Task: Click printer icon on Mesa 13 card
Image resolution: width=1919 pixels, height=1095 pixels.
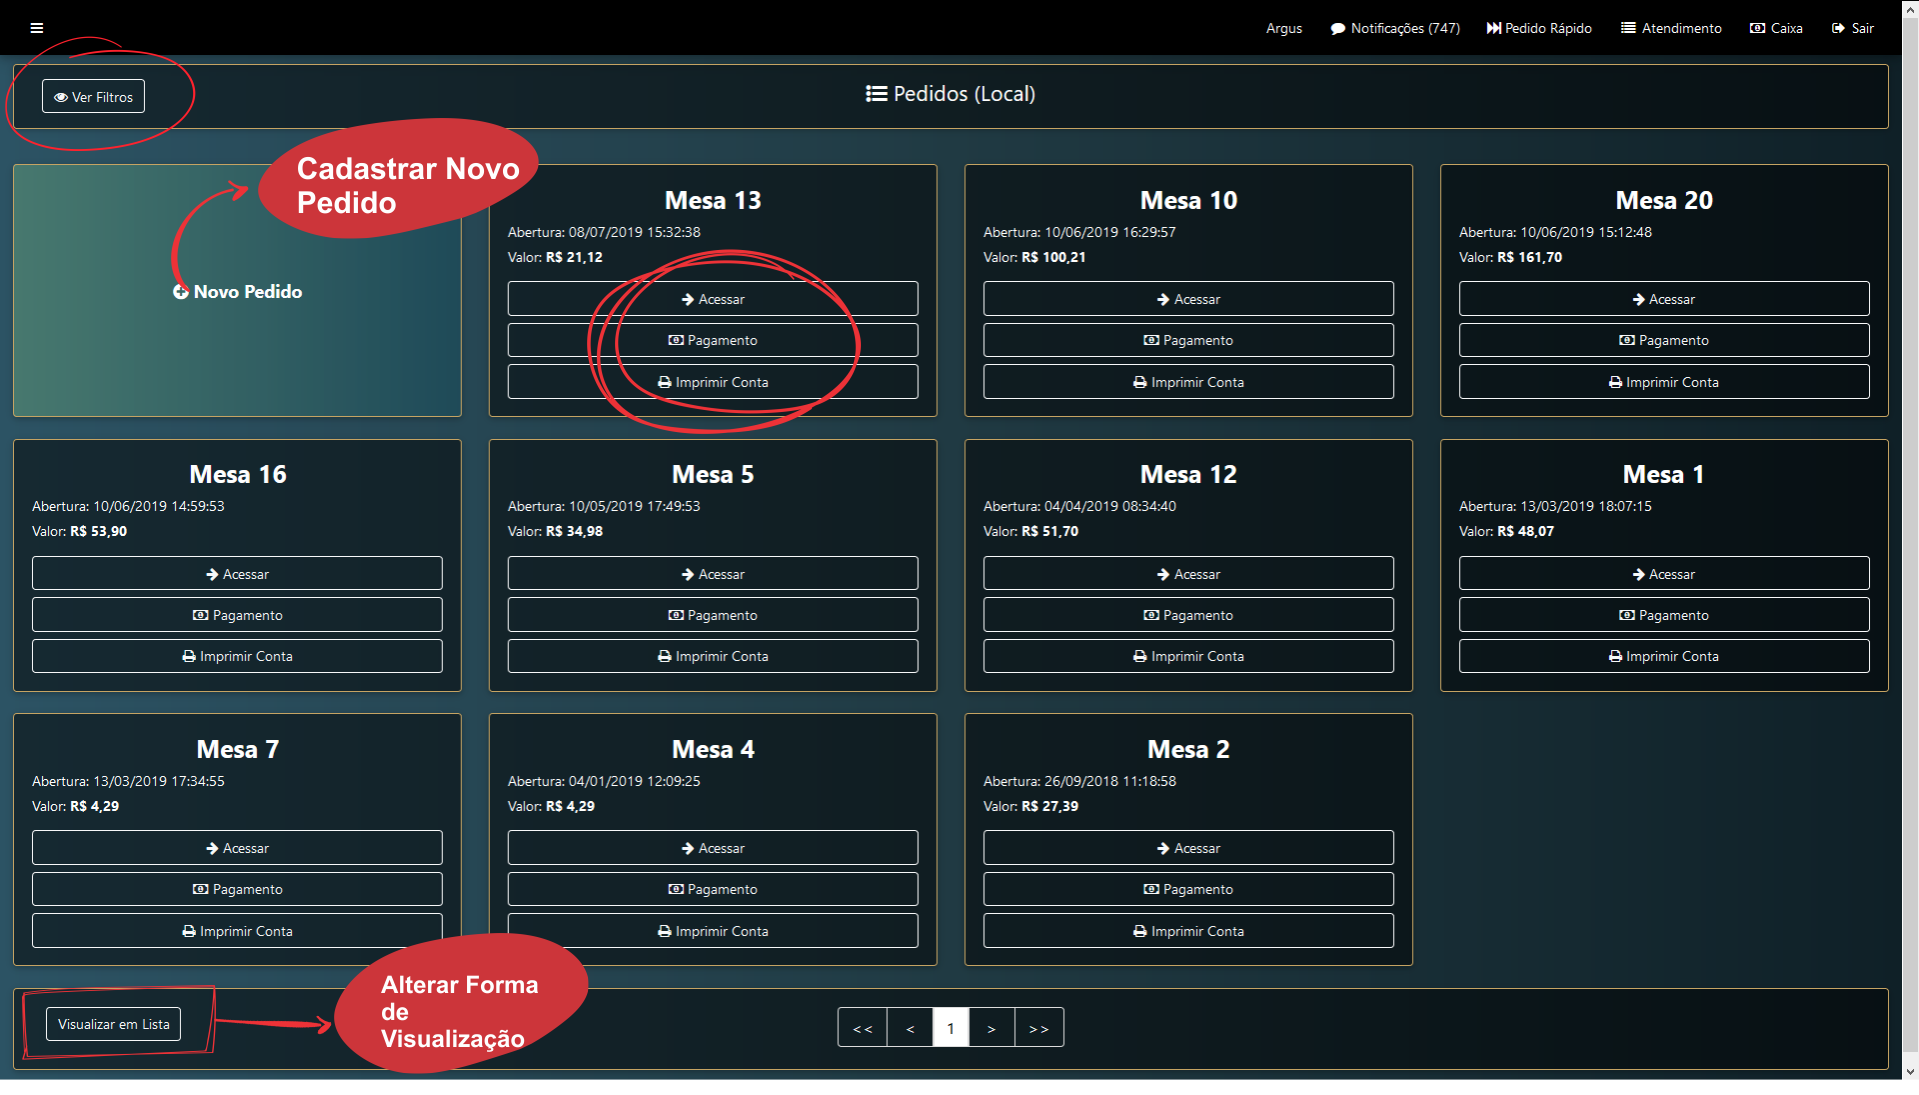Action: pos(664,383)
